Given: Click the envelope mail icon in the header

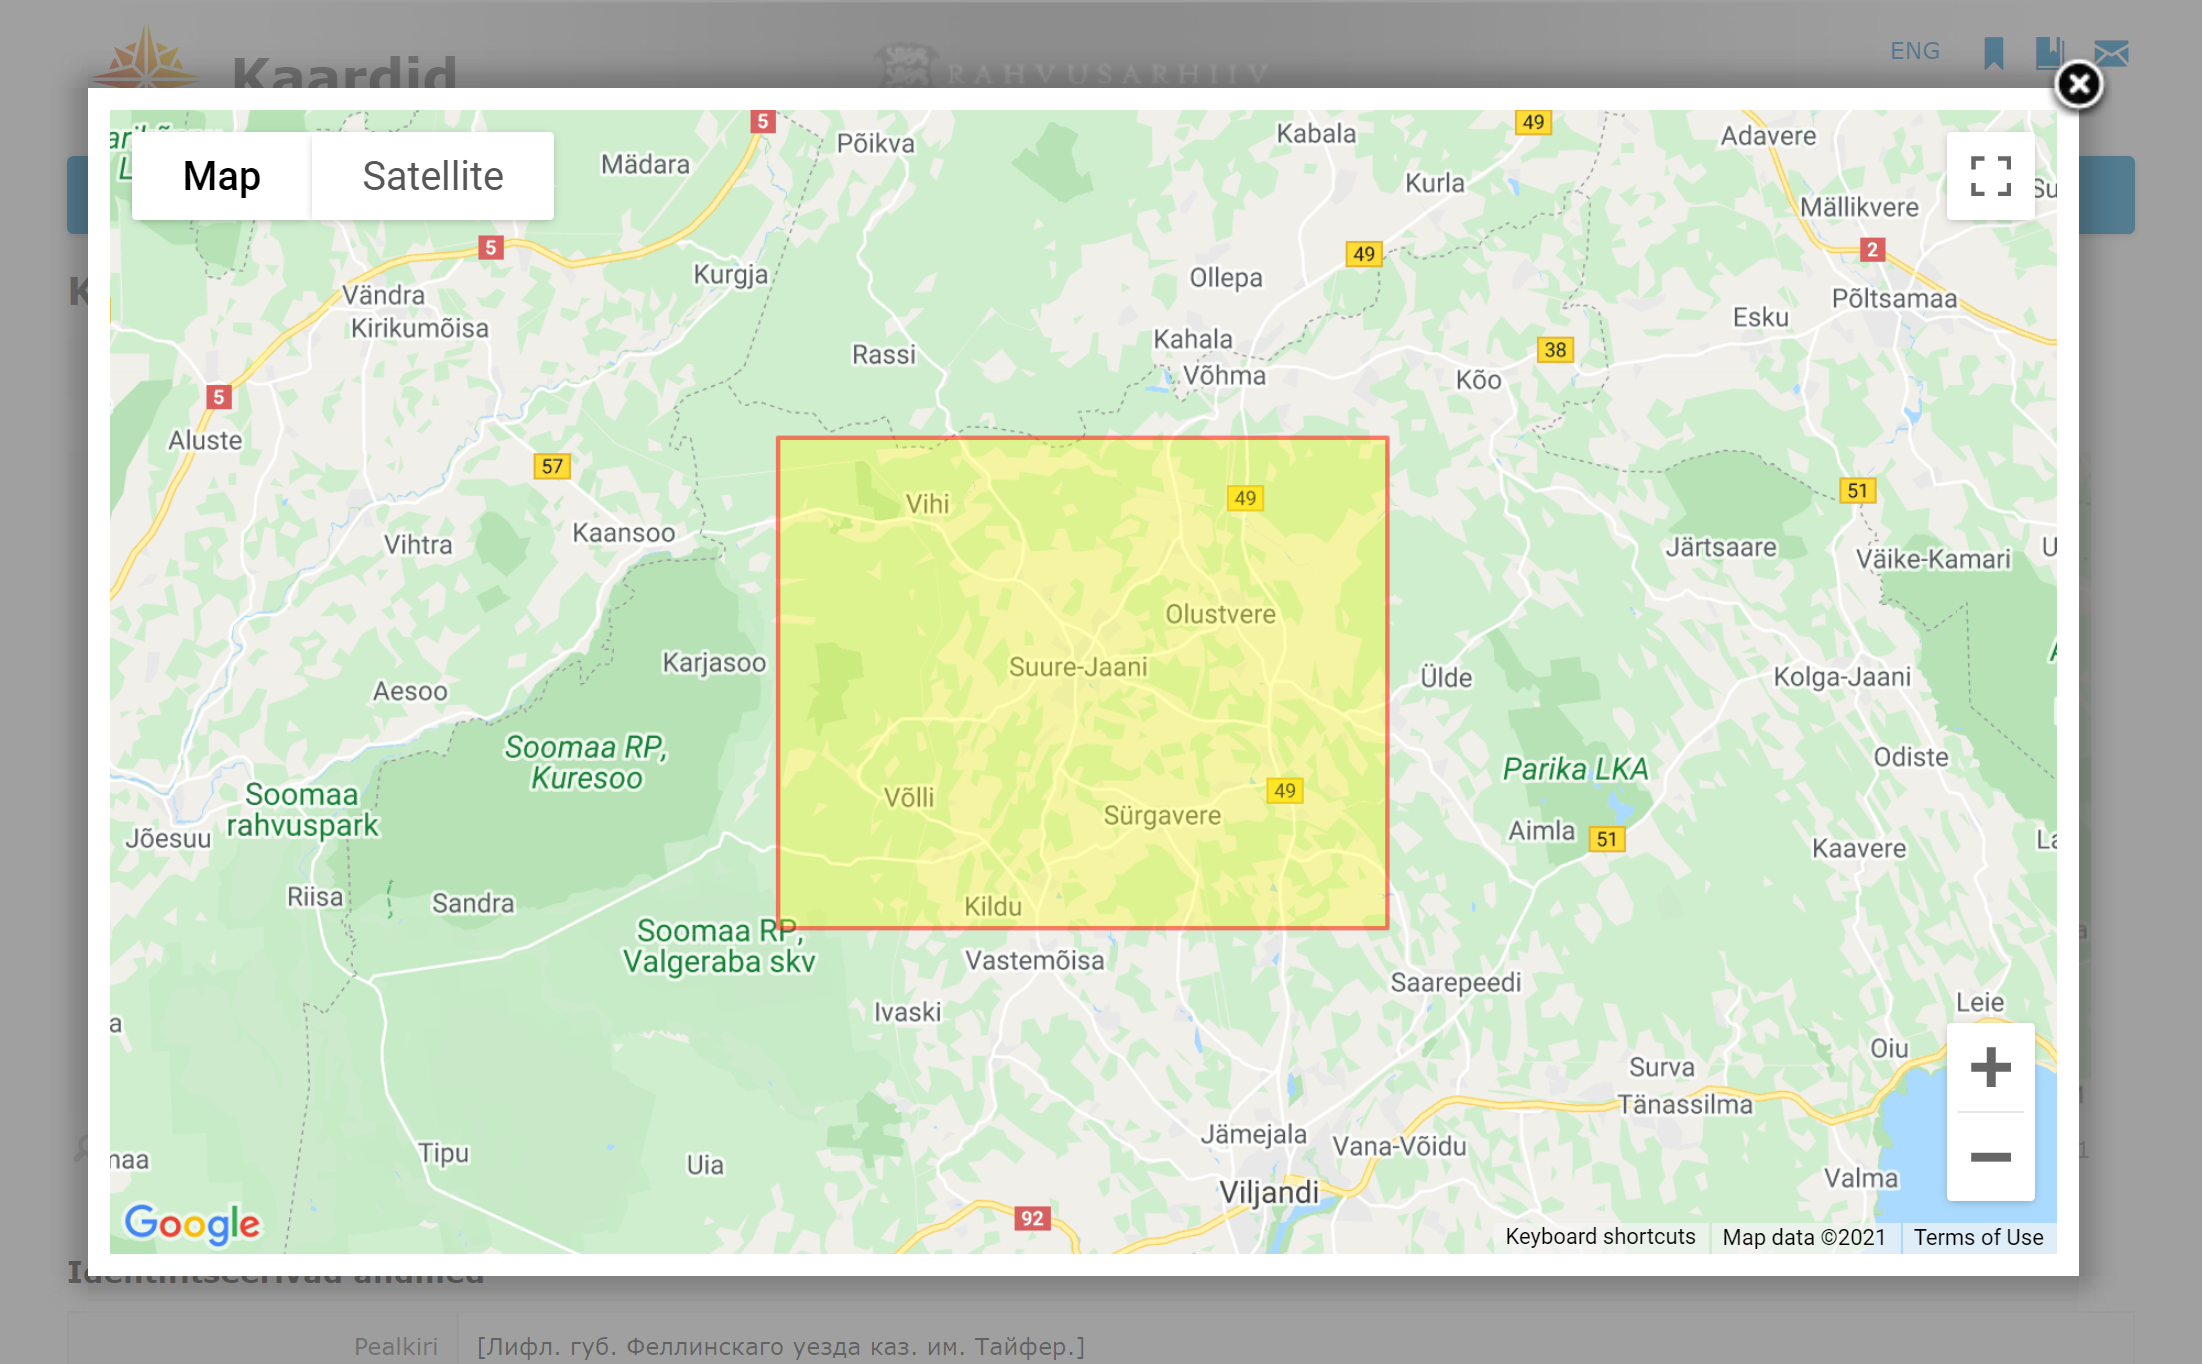Looking at the screenshot, I should click(x=2111, y=53).
